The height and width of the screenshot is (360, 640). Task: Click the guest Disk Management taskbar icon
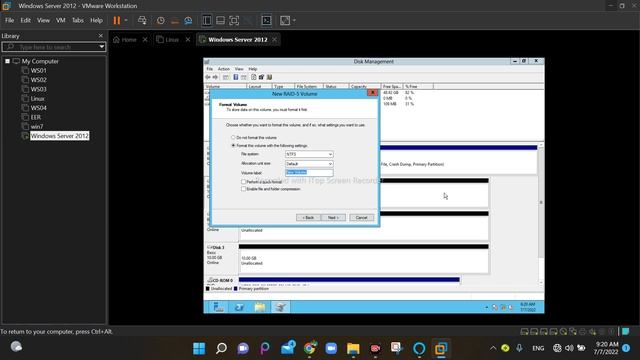coord(280,307)
